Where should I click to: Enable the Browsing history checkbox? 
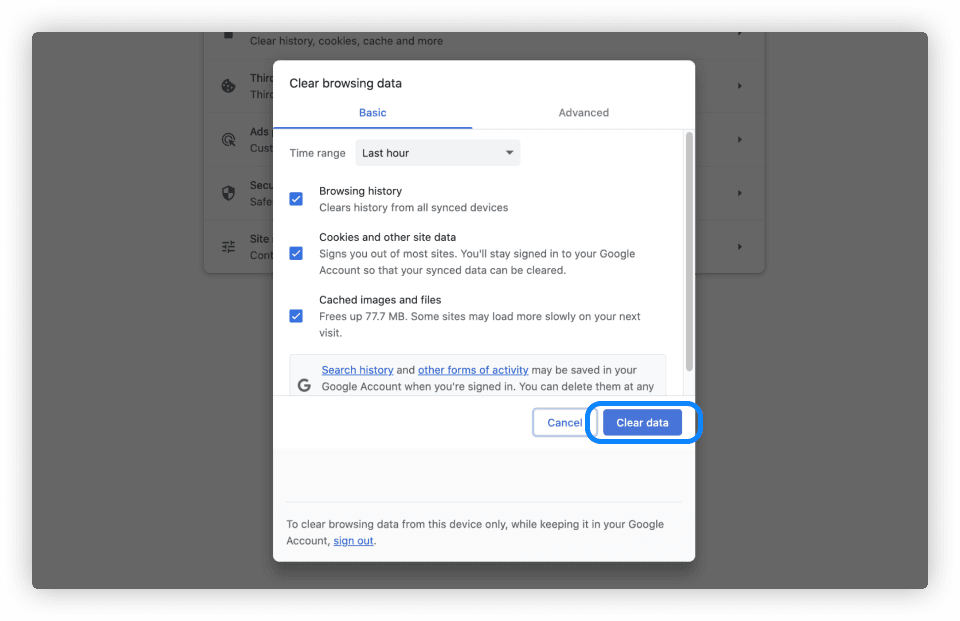coord(296,199)
